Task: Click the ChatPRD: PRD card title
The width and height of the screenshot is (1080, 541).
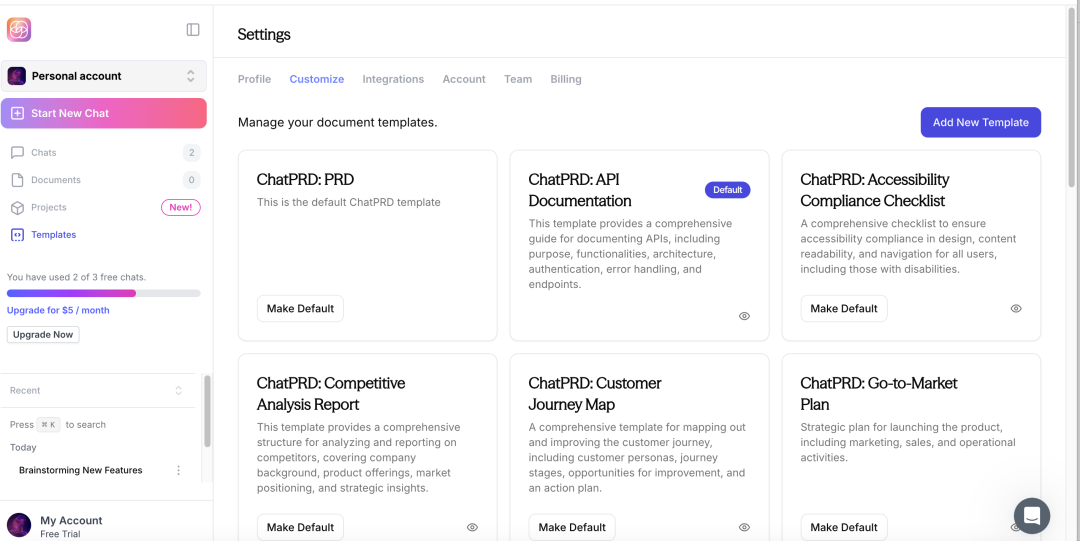Action: tap(305, 180)
